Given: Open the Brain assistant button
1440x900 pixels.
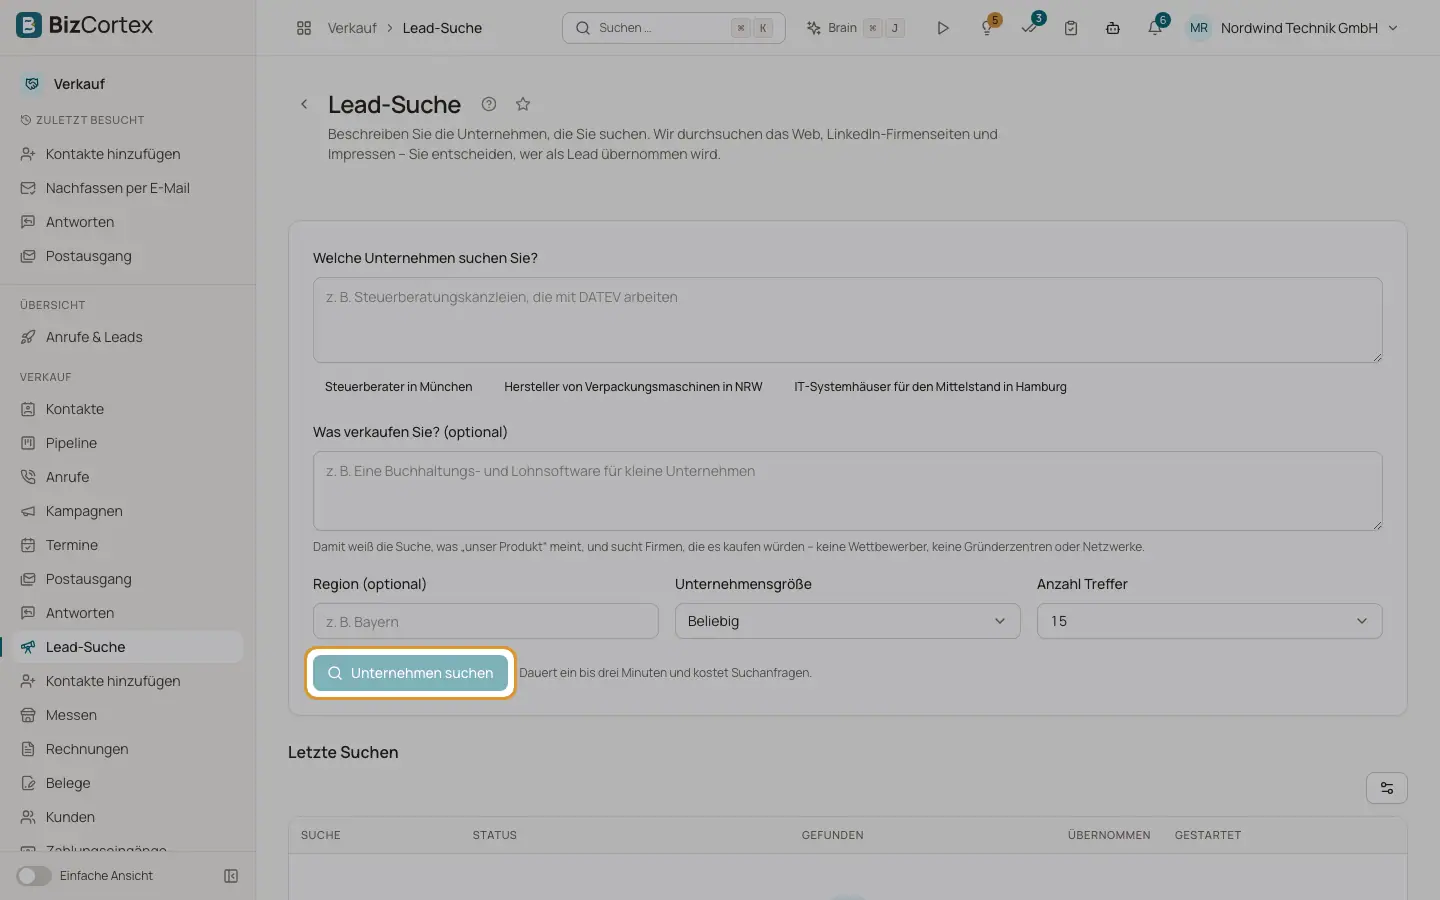Looking at the screenshot, I should tap(855, 28).
